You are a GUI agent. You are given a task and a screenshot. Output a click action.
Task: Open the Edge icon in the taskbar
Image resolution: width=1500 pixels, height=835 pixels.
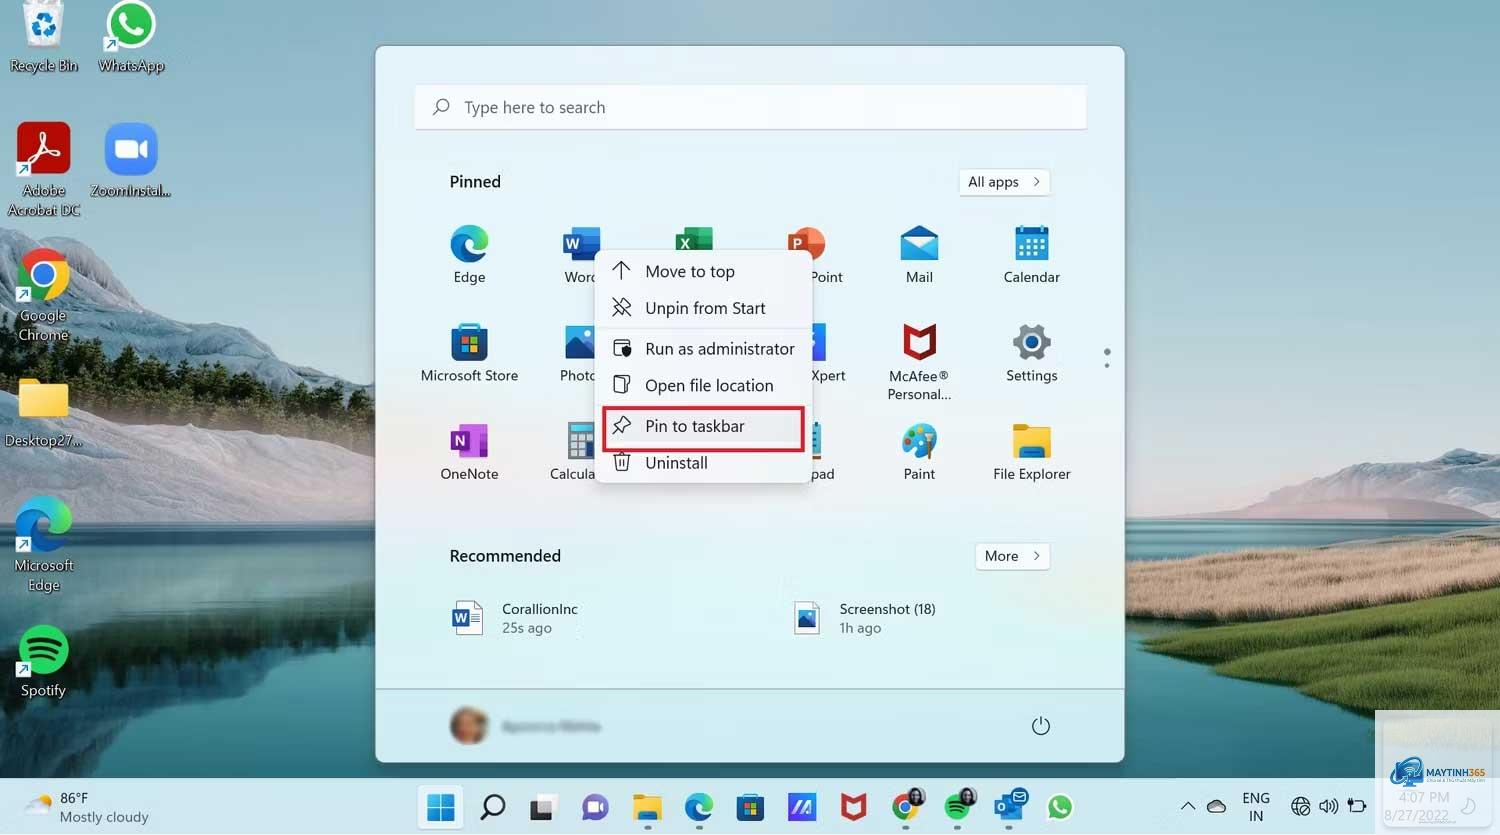[698, 806]
